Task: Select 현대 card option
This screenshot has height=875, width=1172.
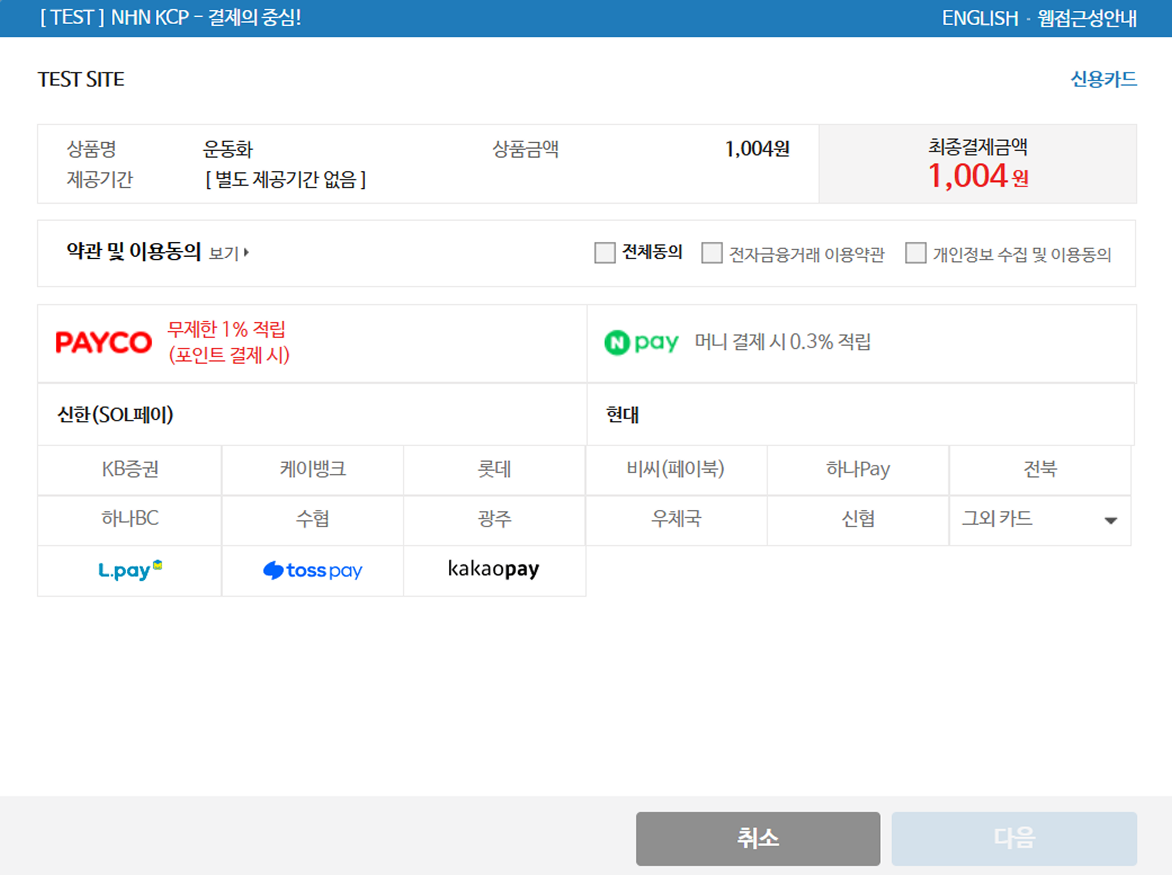Action: [861, 415]
